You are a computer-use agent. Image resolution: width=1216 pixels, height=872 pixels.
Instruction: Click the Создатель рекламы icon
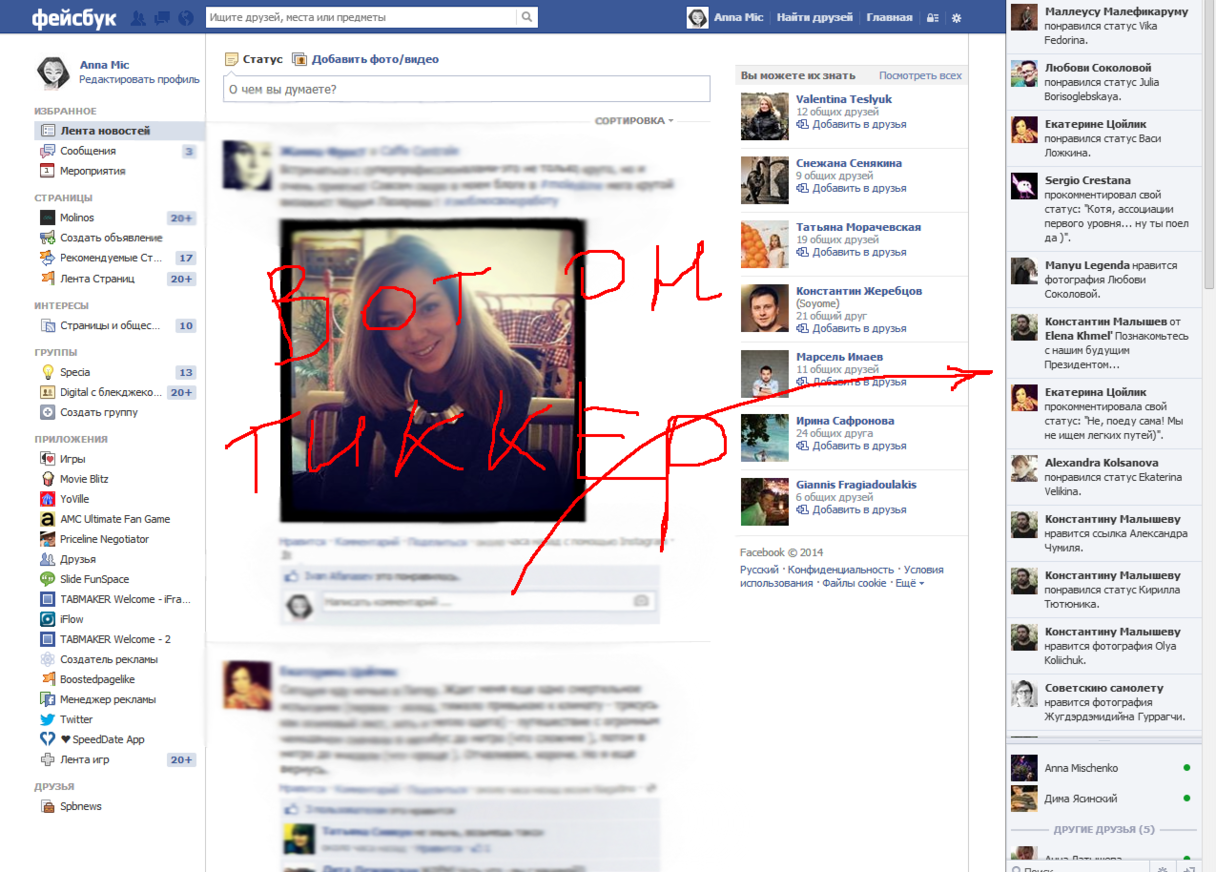click(x=47, y=659)
